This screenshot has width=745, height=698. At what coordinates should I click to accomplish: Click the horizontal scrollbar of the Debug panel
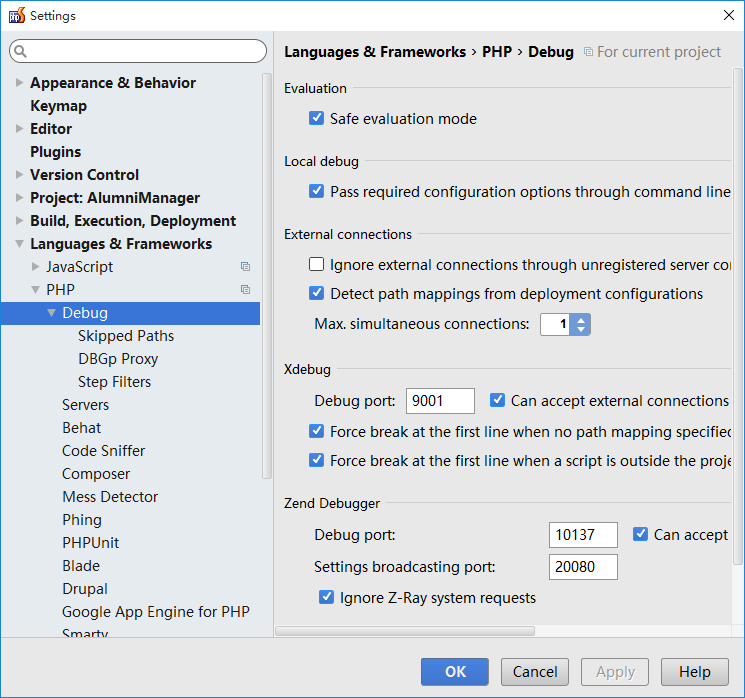[x=405, y=631]
